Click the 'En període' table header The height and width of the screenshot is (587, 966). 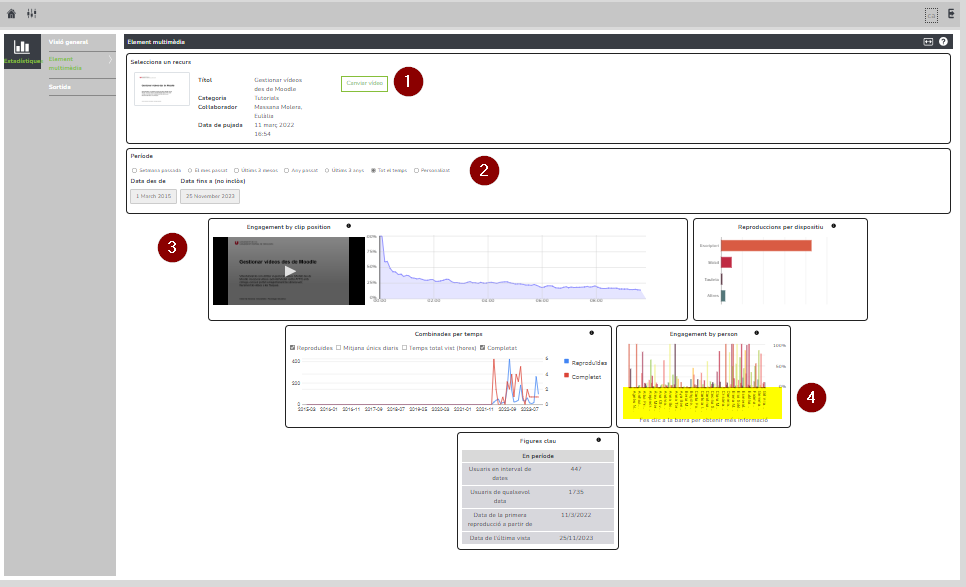pos(538,456)
